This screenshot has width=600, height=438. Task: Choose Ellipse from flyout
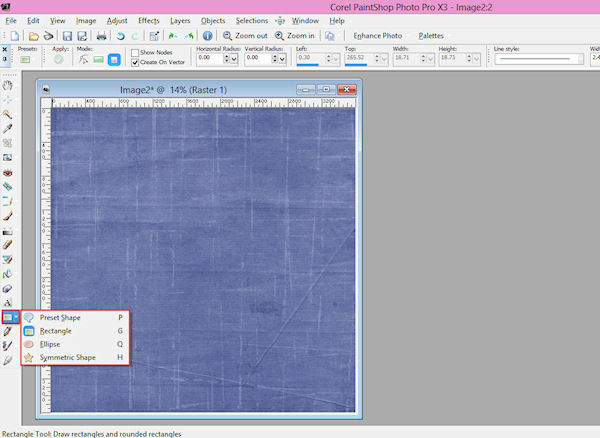coord(75,344)
